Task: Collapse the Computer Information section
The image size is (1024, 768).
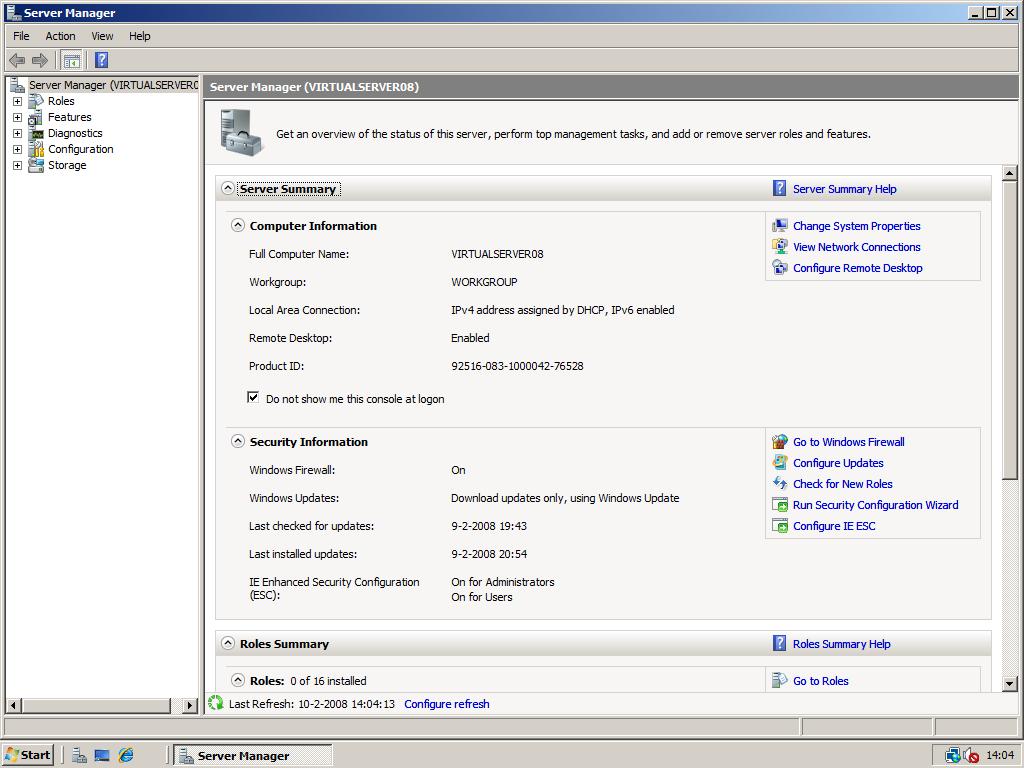Action: coord(238,225)
